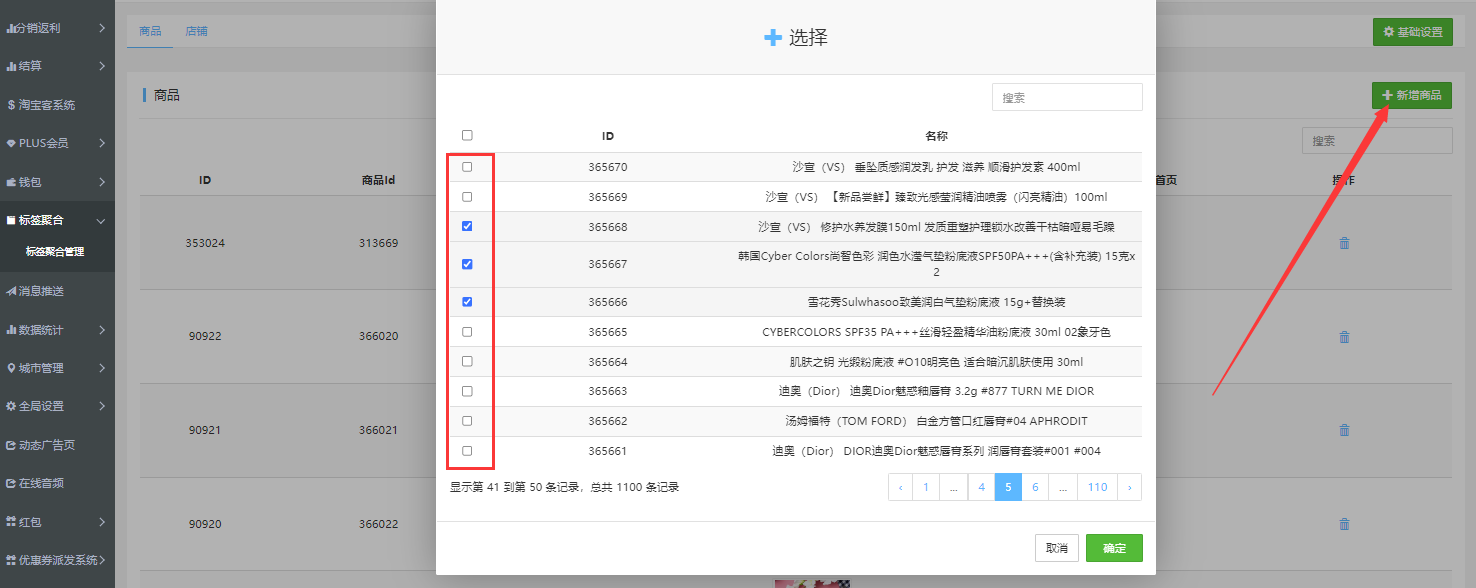Open 标签聚合管理 submenu item
This screenshot has height=588, width=1476.
click(55, 252)
